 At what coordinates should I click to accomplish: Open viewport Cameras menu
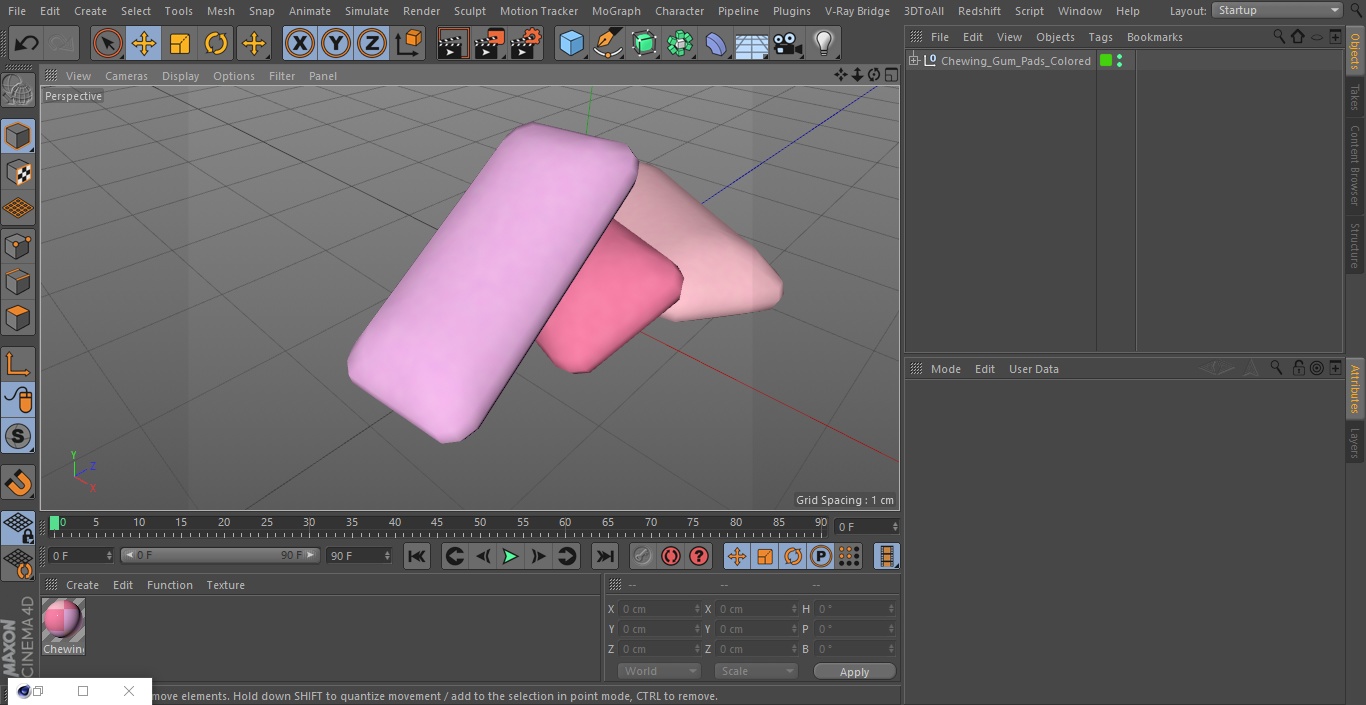(x=126, y=76)
